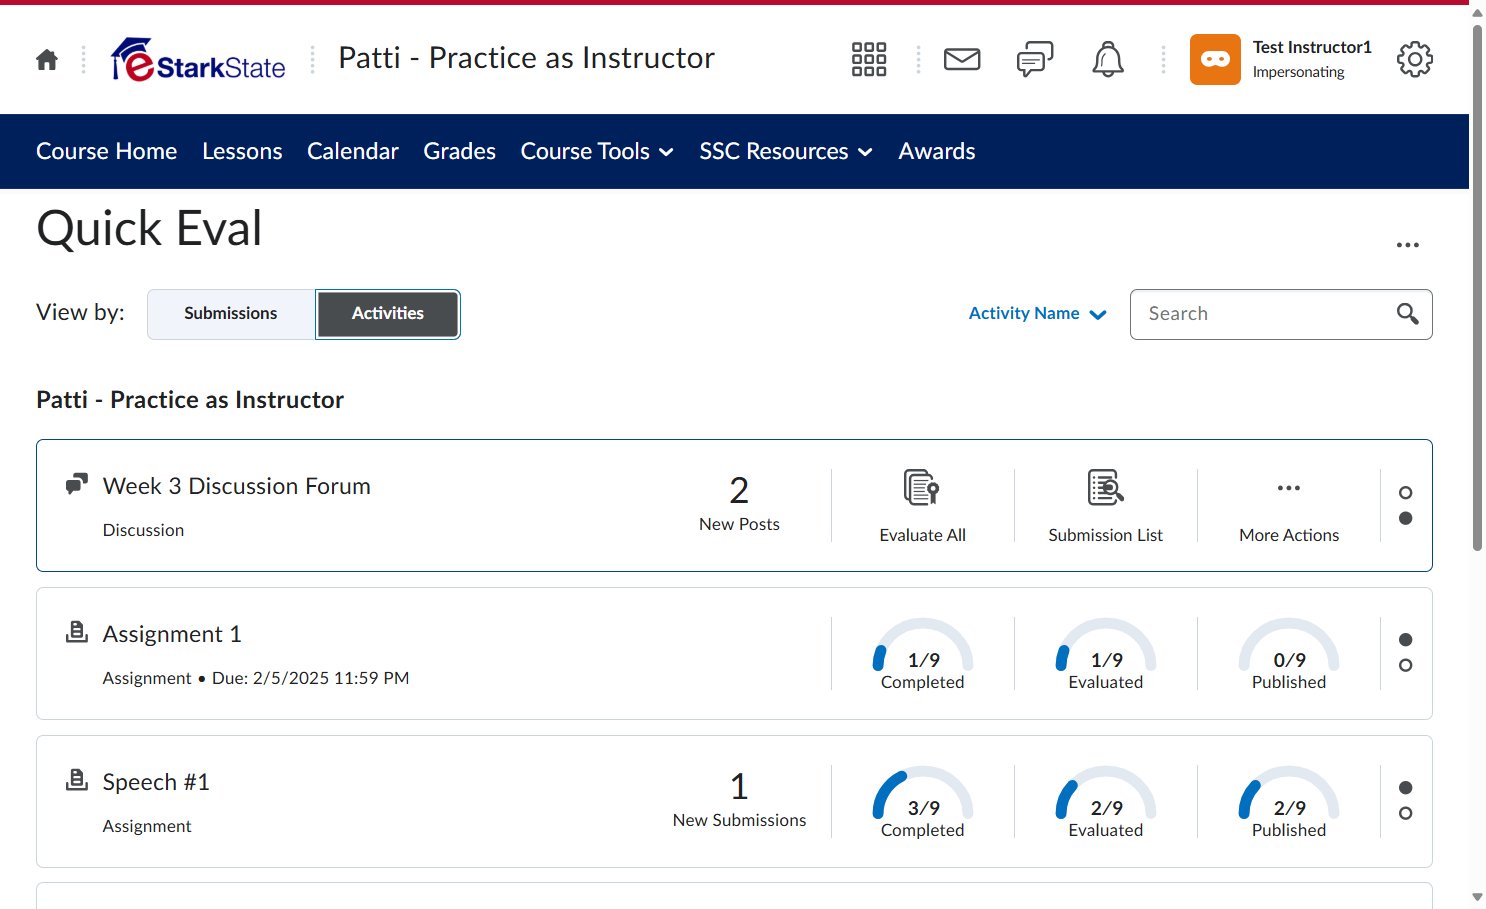The width and height of the screenshot is (1486, 909).
Task: Expand the SSC Resources menu
Action: click(x=786, y=151)
